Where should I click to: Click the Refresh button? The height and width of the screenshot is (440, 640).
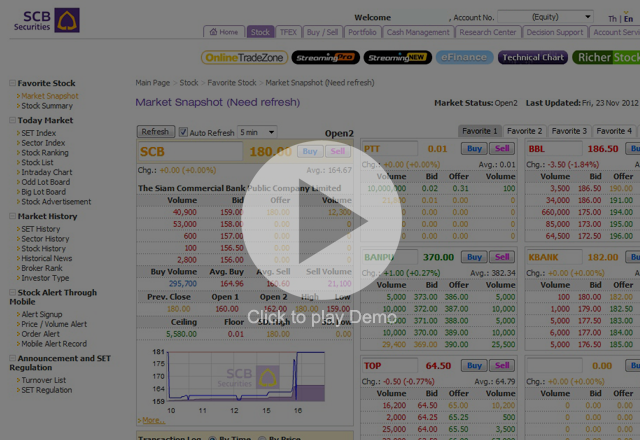coord(155,132)
